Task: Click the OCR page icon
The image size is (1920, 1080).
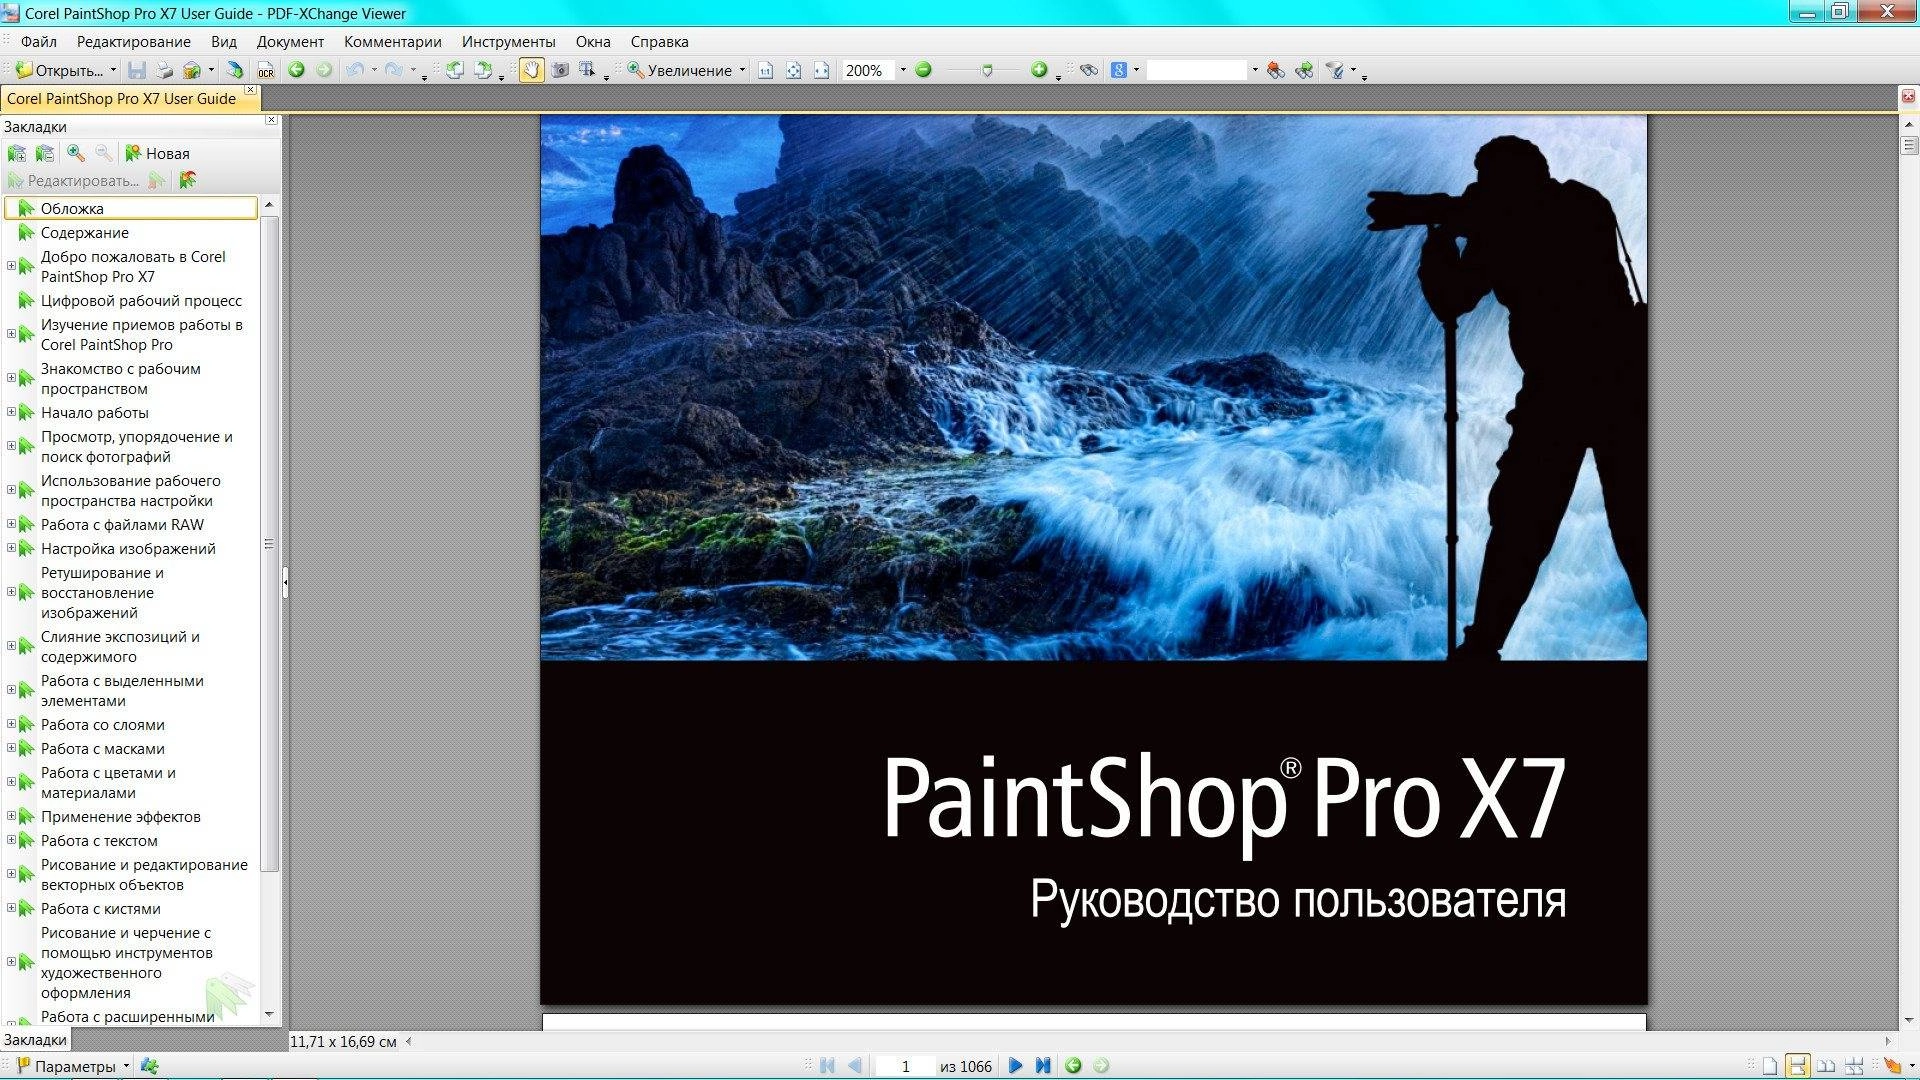Action: pyautogui.click(x=265, y=70)
